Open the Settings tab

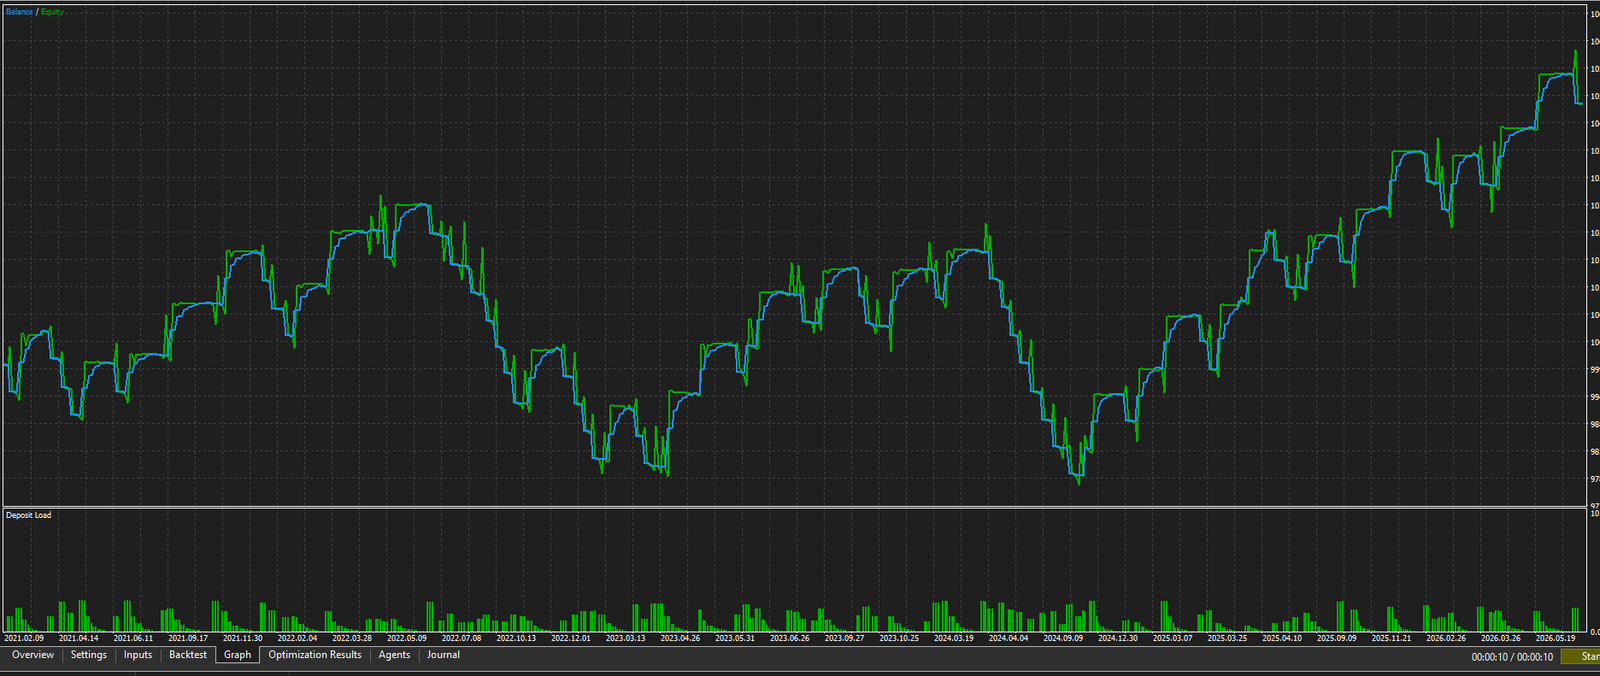[x=89, y=655]
